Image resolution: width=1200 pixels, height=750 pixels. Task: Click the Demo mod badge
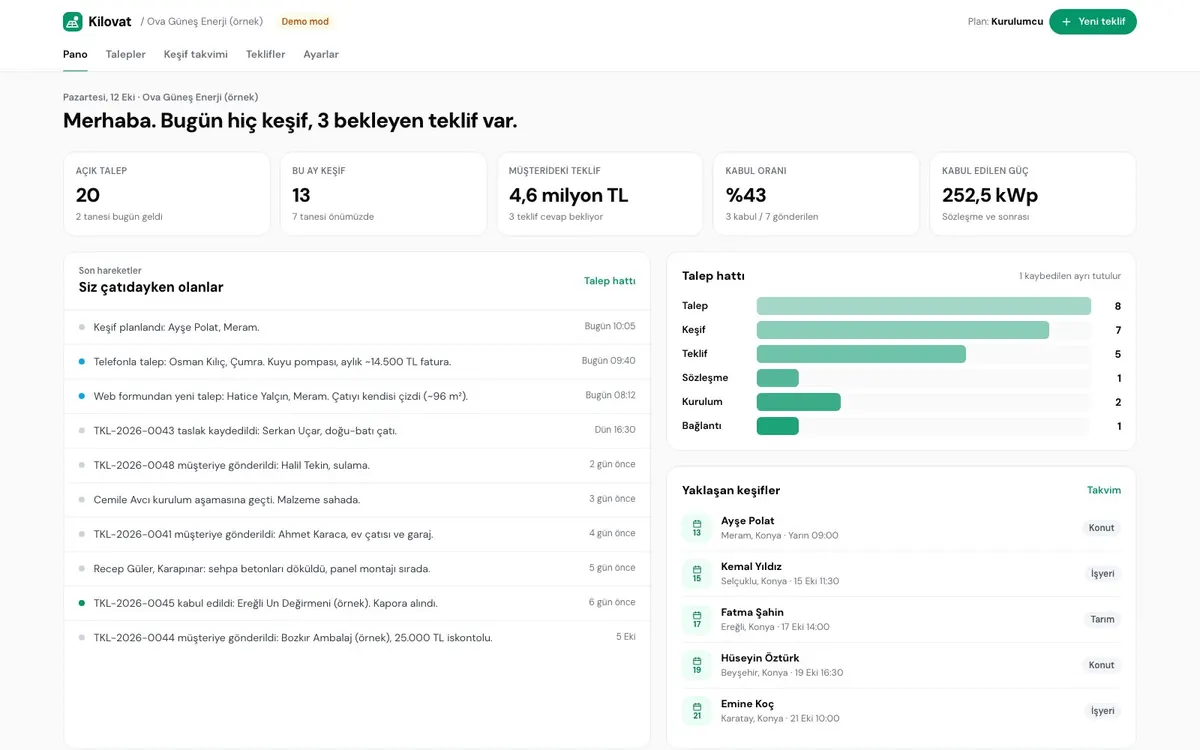coord(305,21)
